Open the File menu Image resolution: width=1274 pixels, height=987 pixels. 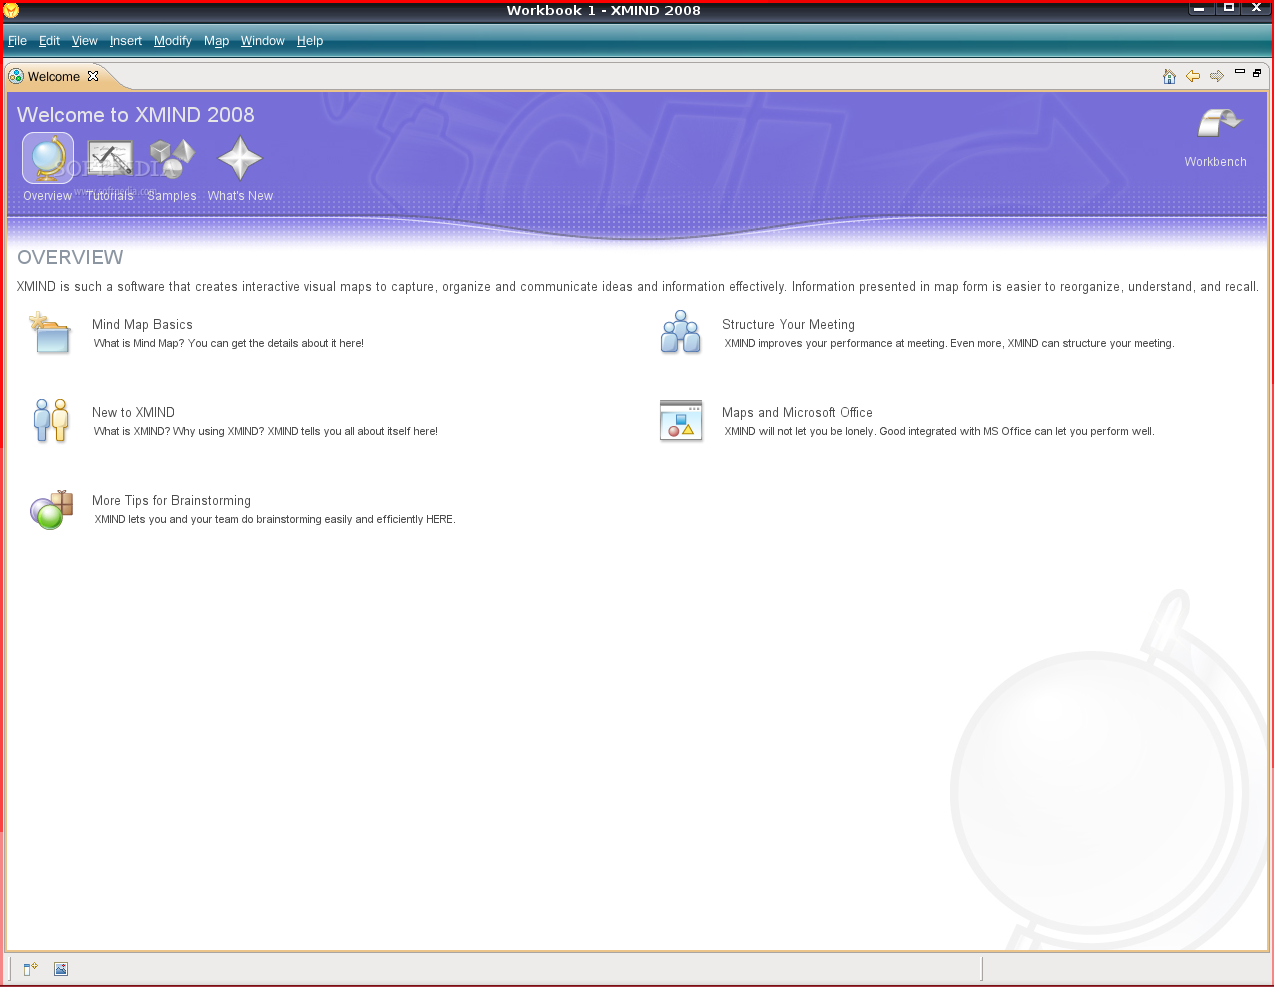pyautogui.click(x=17, y=41)
